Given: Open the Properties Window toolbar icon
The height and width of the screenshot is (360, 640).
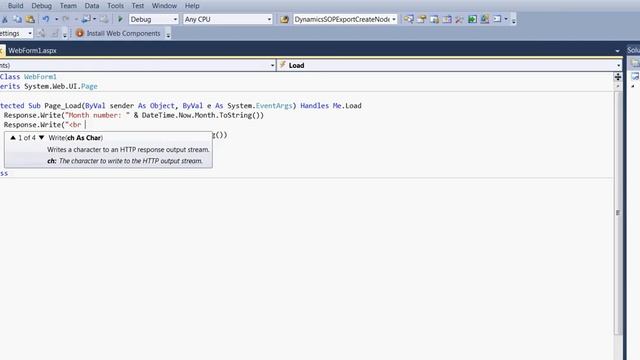Looking at the screenshot, I should coord(422,19).
